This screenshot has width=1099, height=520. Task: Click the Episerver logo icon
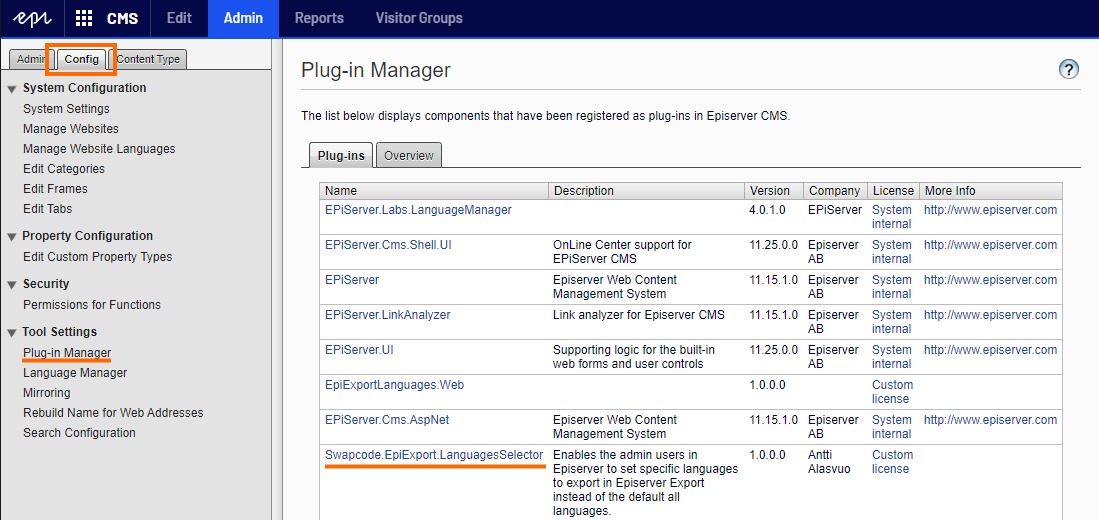coord(32,18)
